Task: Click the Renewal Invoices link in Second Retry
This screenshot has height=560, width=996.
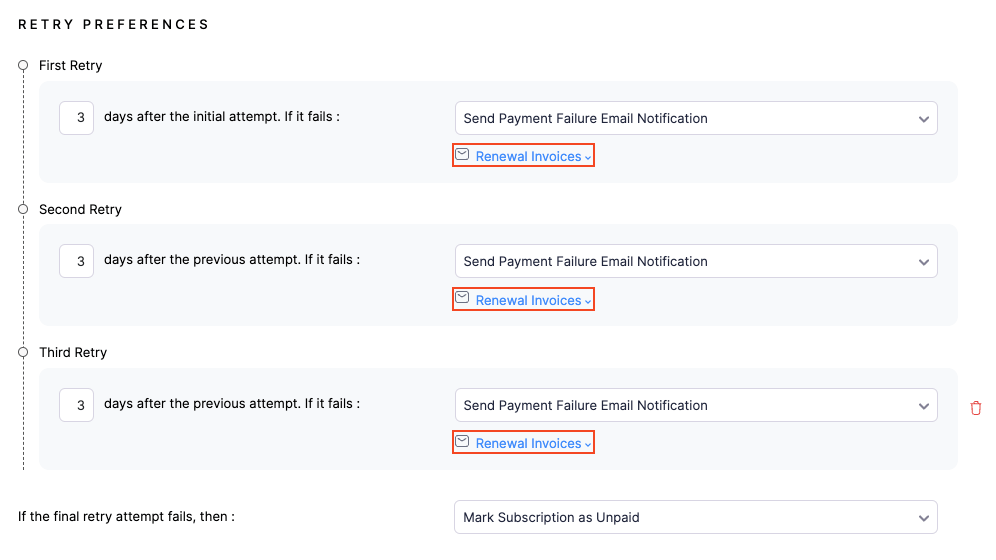Action: (x=528, y=300)
